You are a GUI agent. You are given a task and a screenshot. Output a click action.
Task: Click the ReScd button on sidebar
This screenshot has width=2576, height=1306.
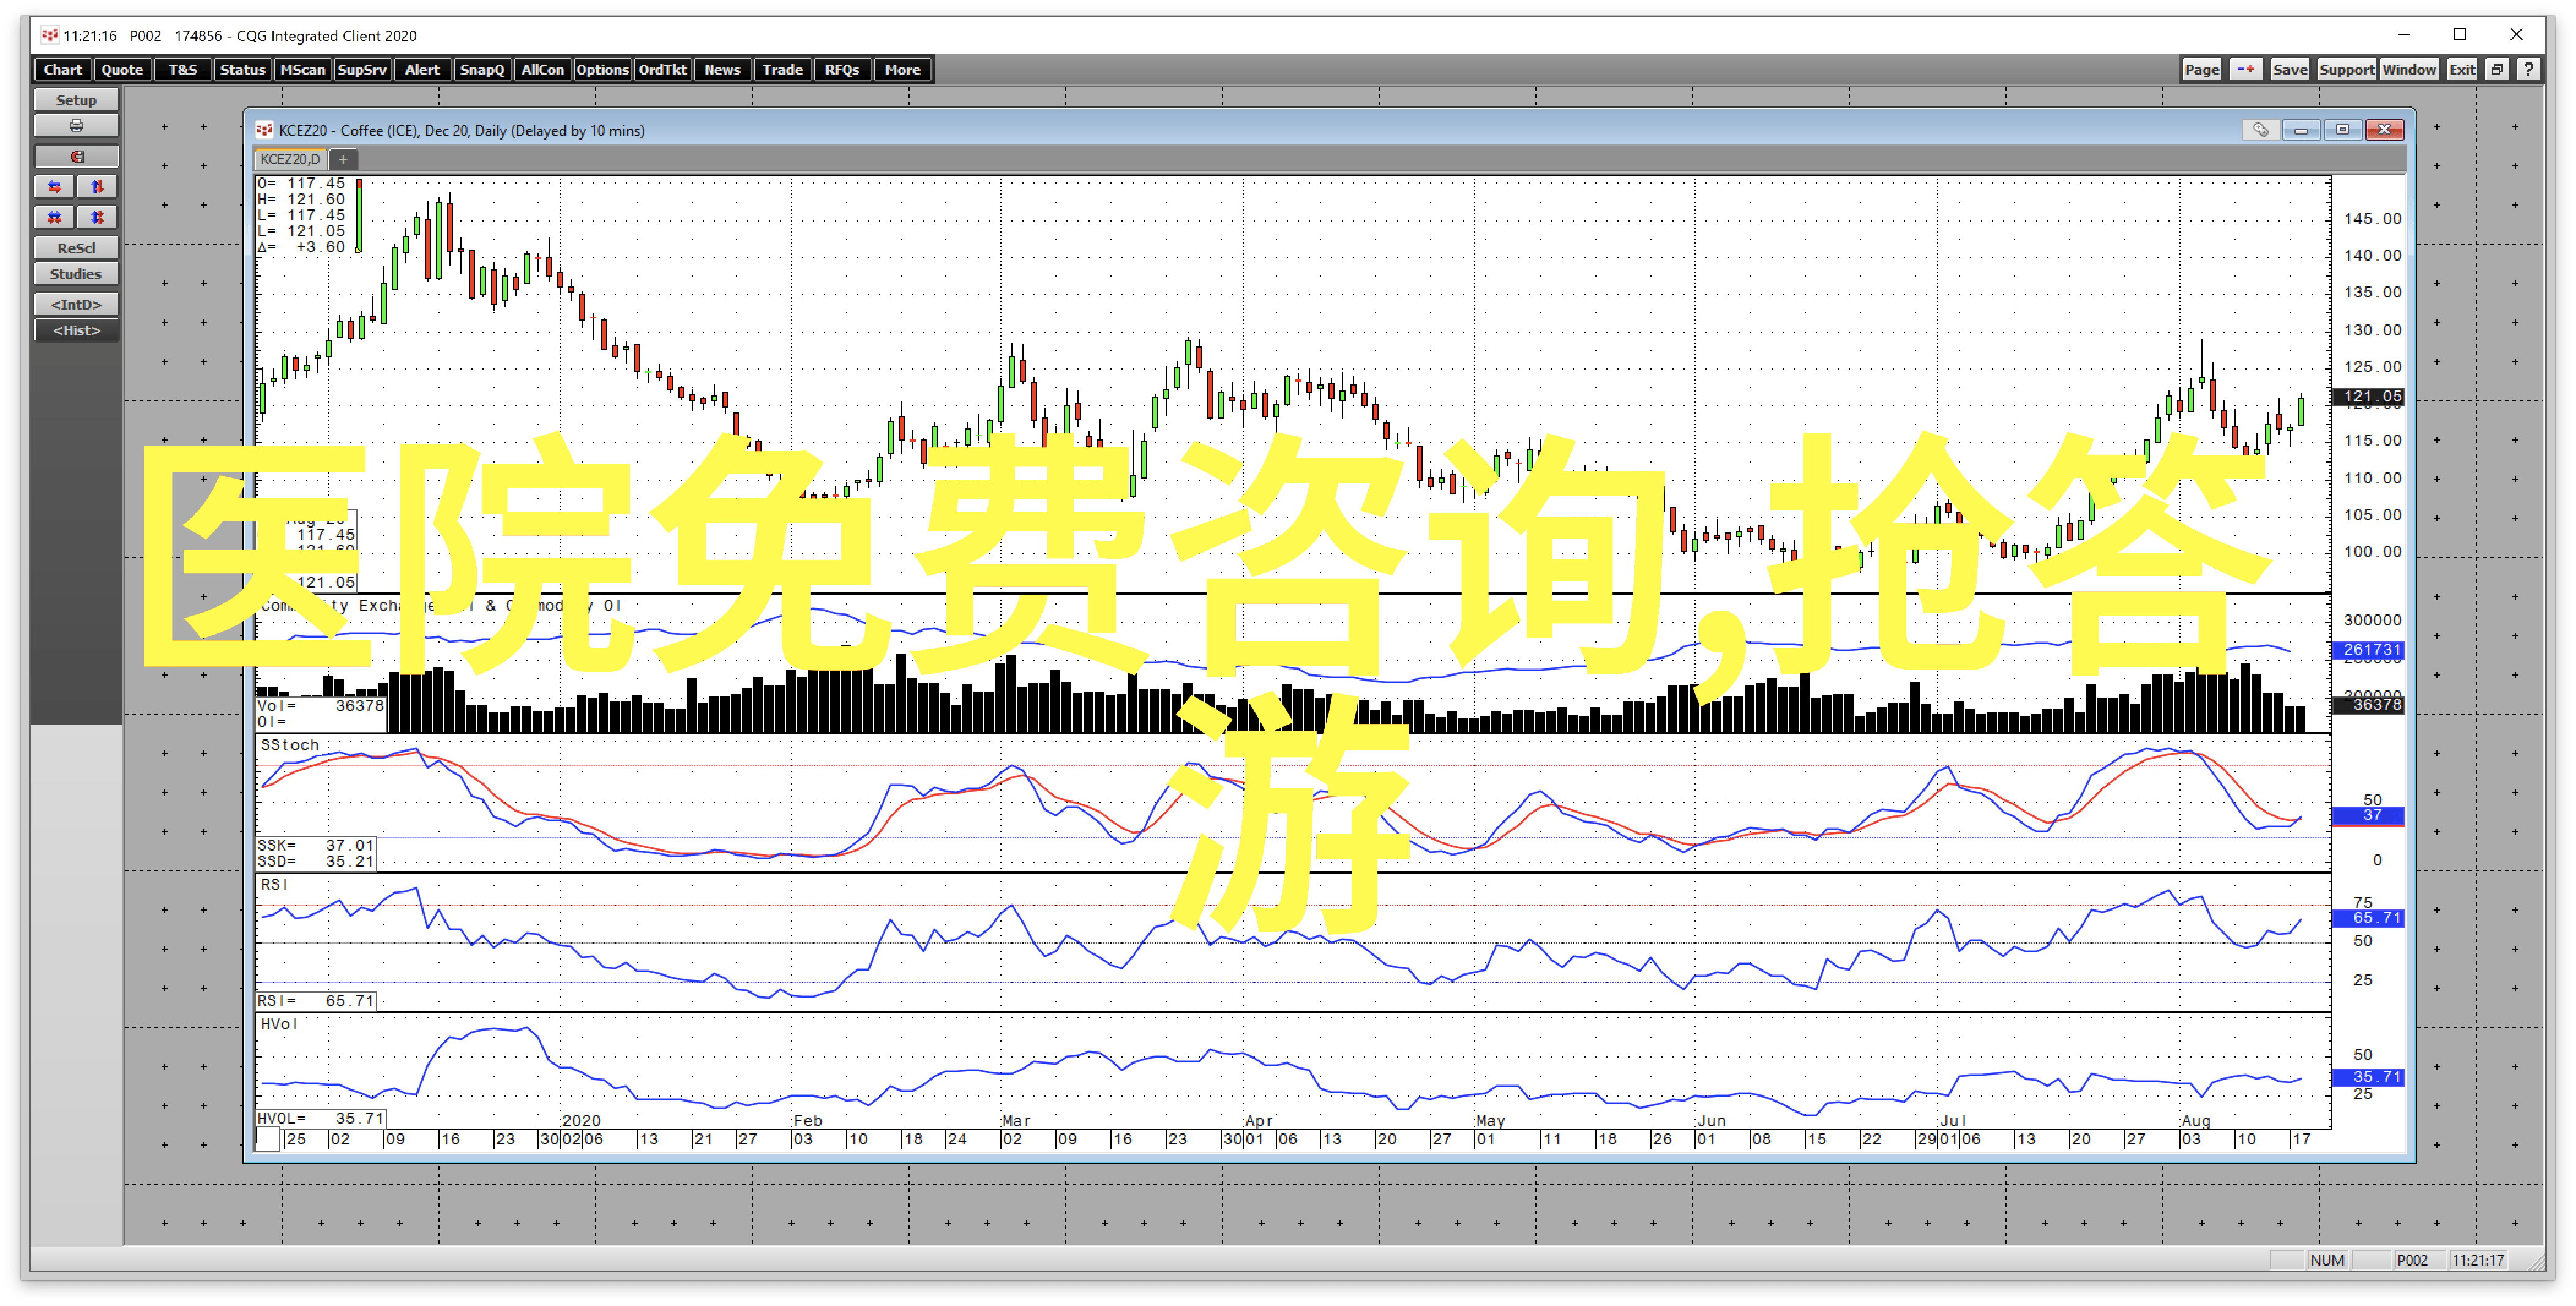73,247
